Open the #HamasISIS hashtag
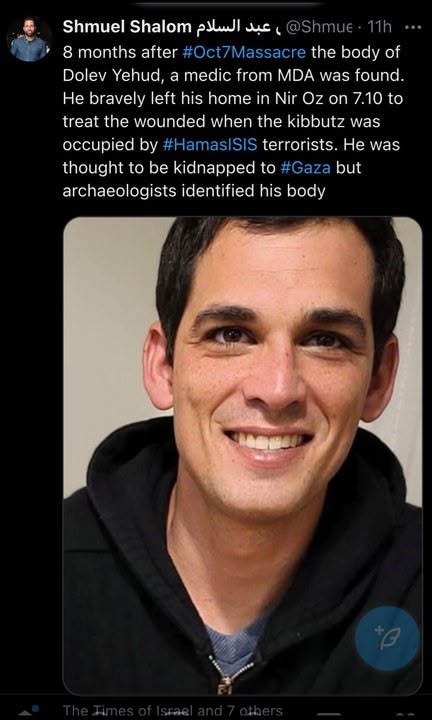The width and height of the screenshot is (432, 720). click(212, 145)
